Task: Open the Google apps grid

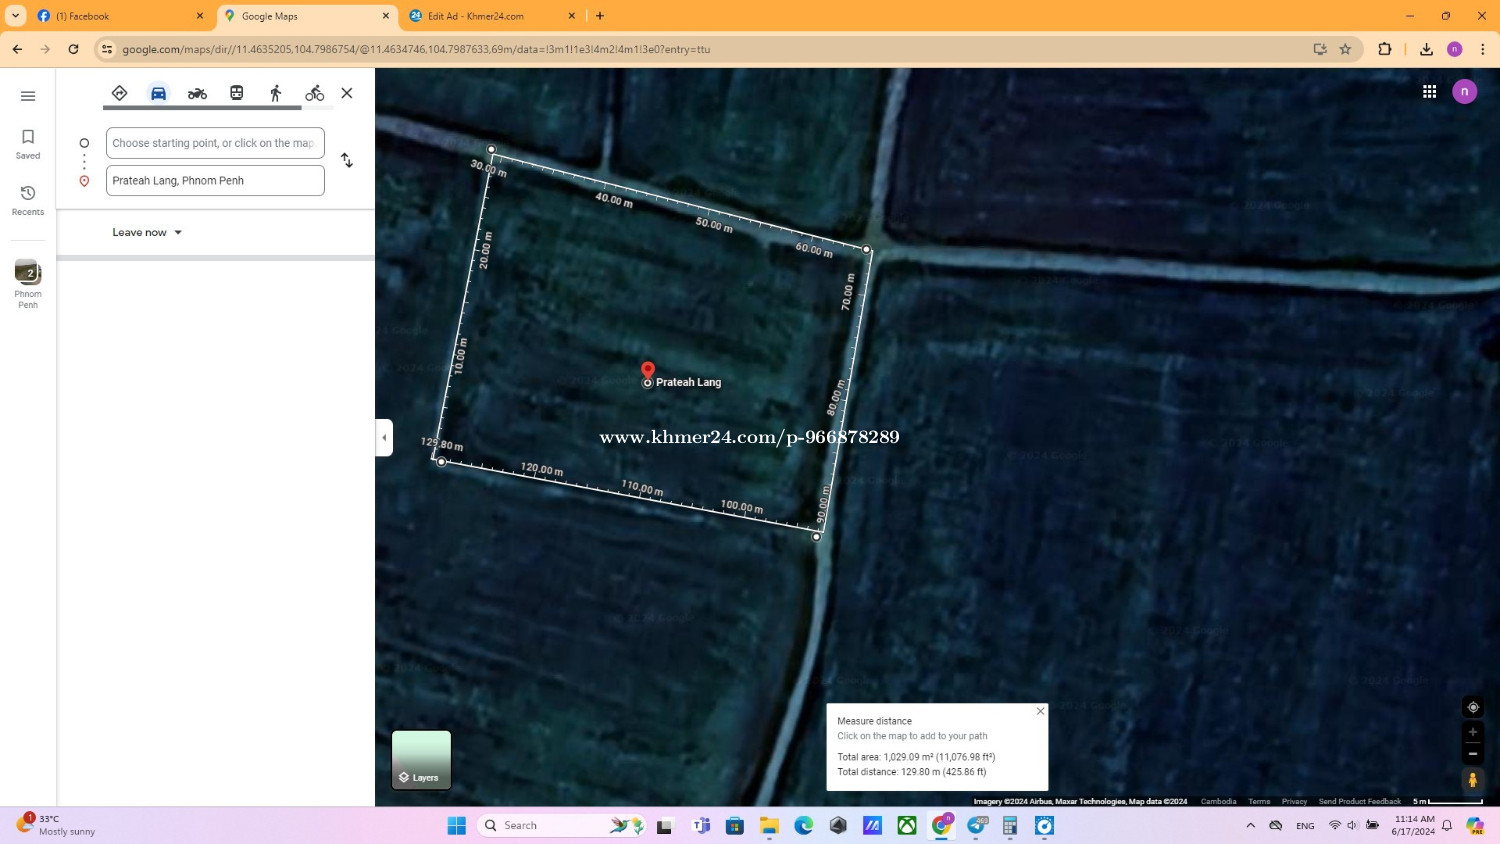Action: [x=1429, y=92]
